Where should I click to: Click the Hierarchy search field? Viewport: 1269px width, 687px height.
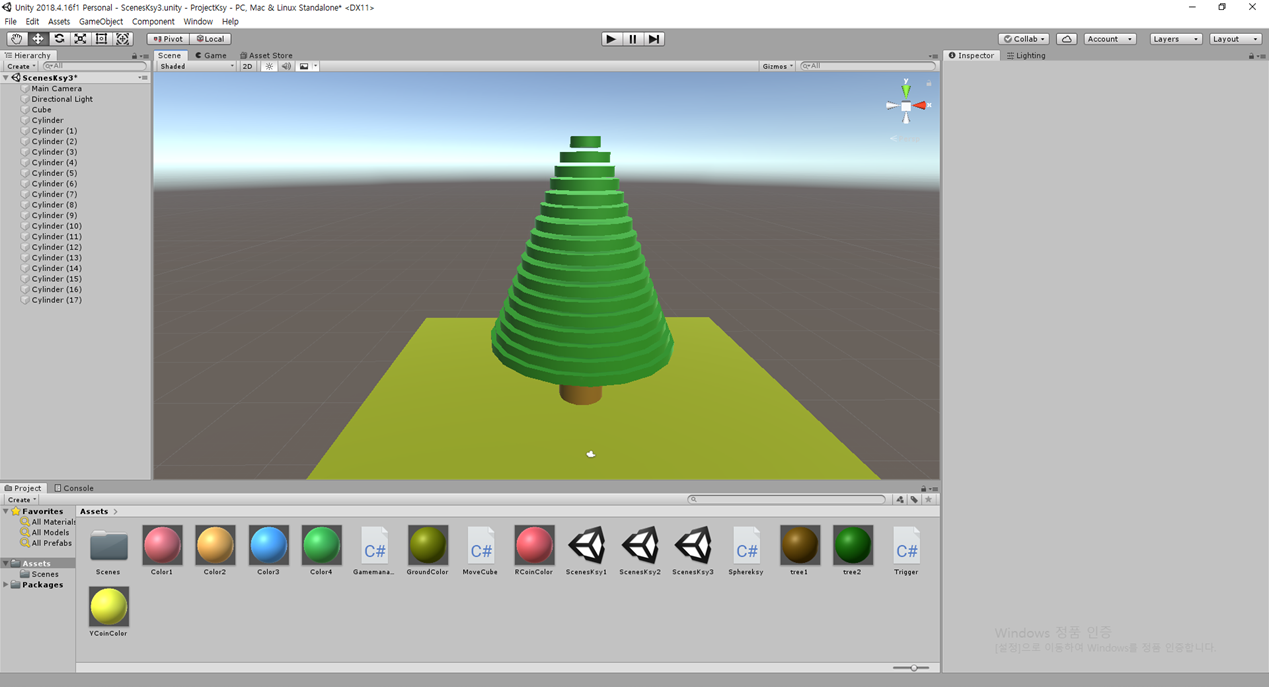(94, 66)
